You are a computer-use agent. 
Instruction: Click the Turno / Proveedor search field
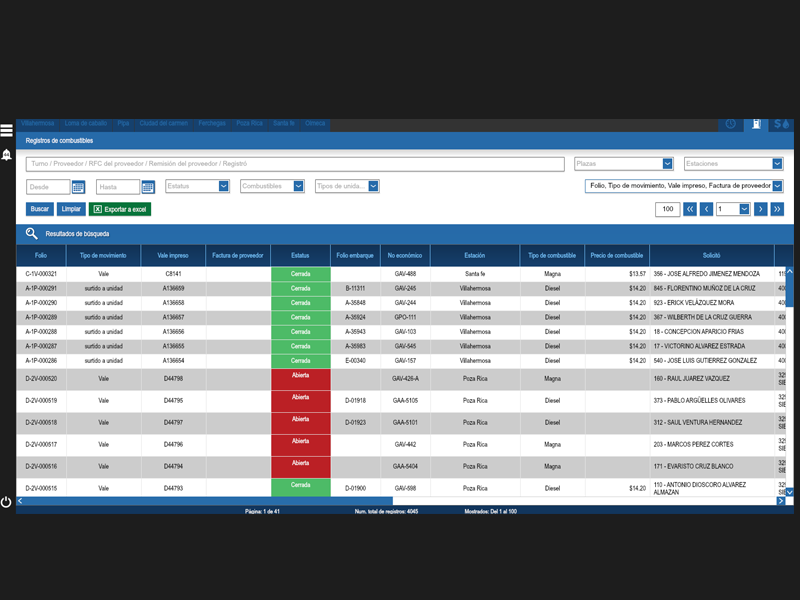pos(295,164)
